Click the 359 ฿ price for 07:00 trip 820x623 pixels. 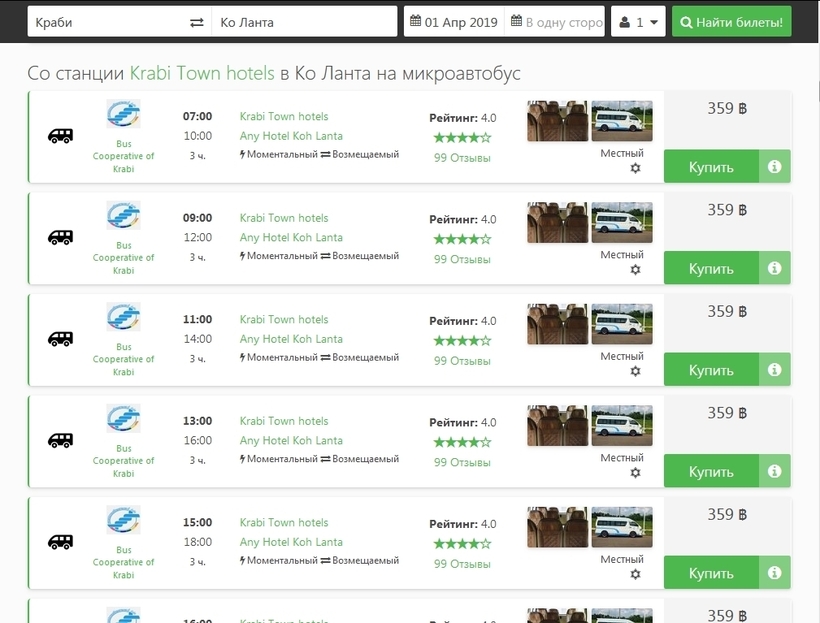tap(727, 108)
